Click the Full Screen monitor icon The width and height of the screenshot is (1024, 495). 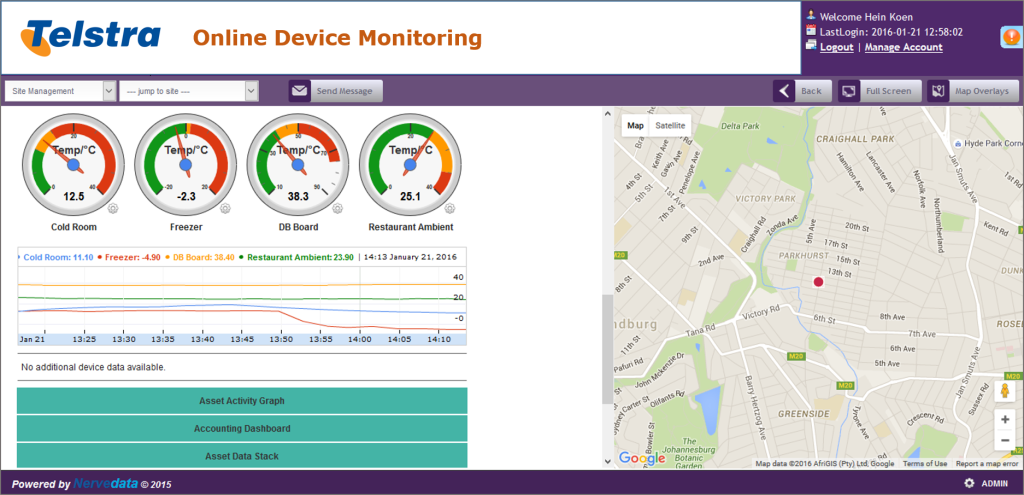pyautogui.click(x=849, y=91)
